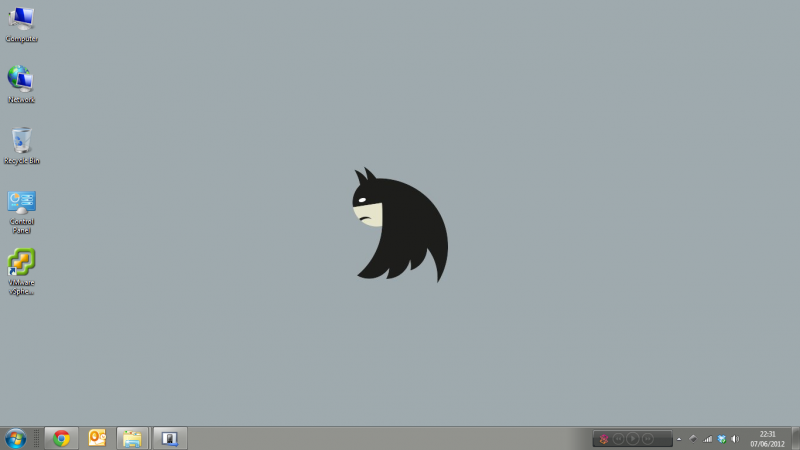Select the Network desktop icon
This screenshot has height=450, width=800.
click(21, 85)
